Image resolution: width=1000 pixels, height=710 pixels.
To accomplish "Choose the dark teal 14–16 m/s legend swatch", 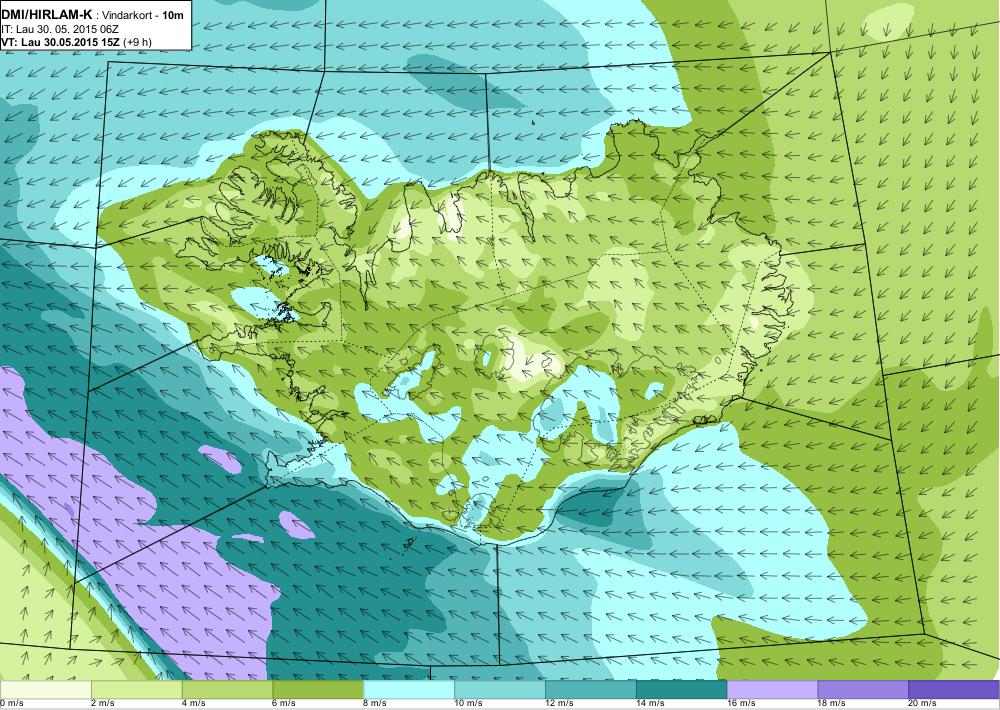I will click(x=682, y=689).
